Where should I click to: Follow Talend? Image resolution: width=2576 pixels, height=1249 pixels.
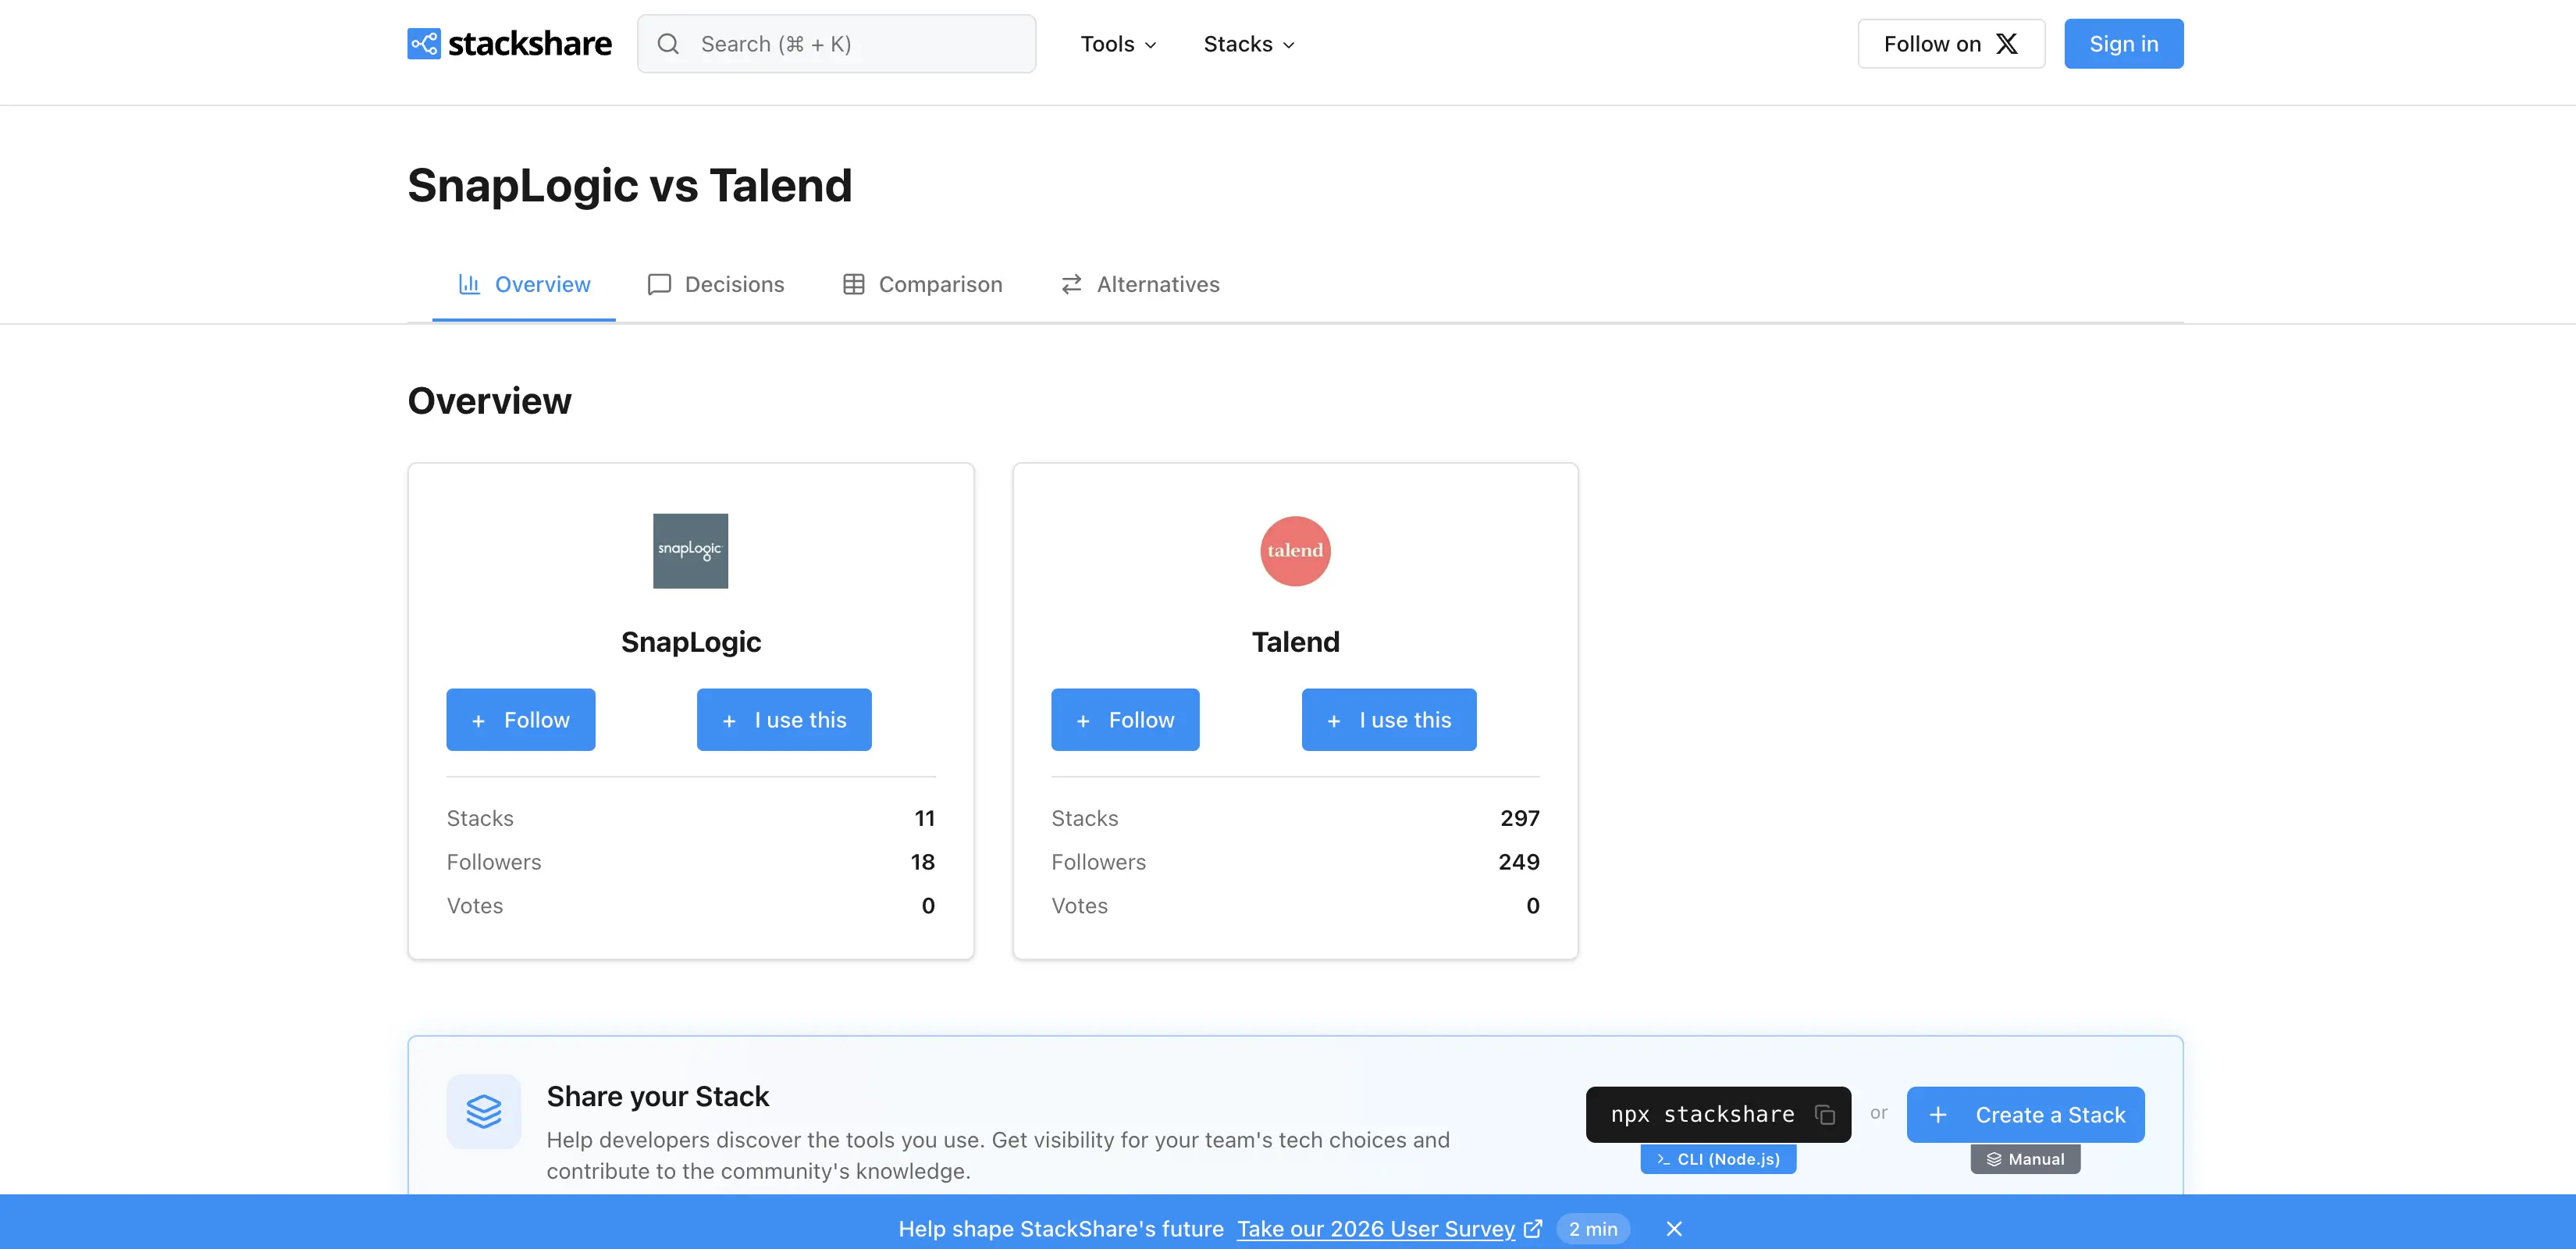(1125, 720)
